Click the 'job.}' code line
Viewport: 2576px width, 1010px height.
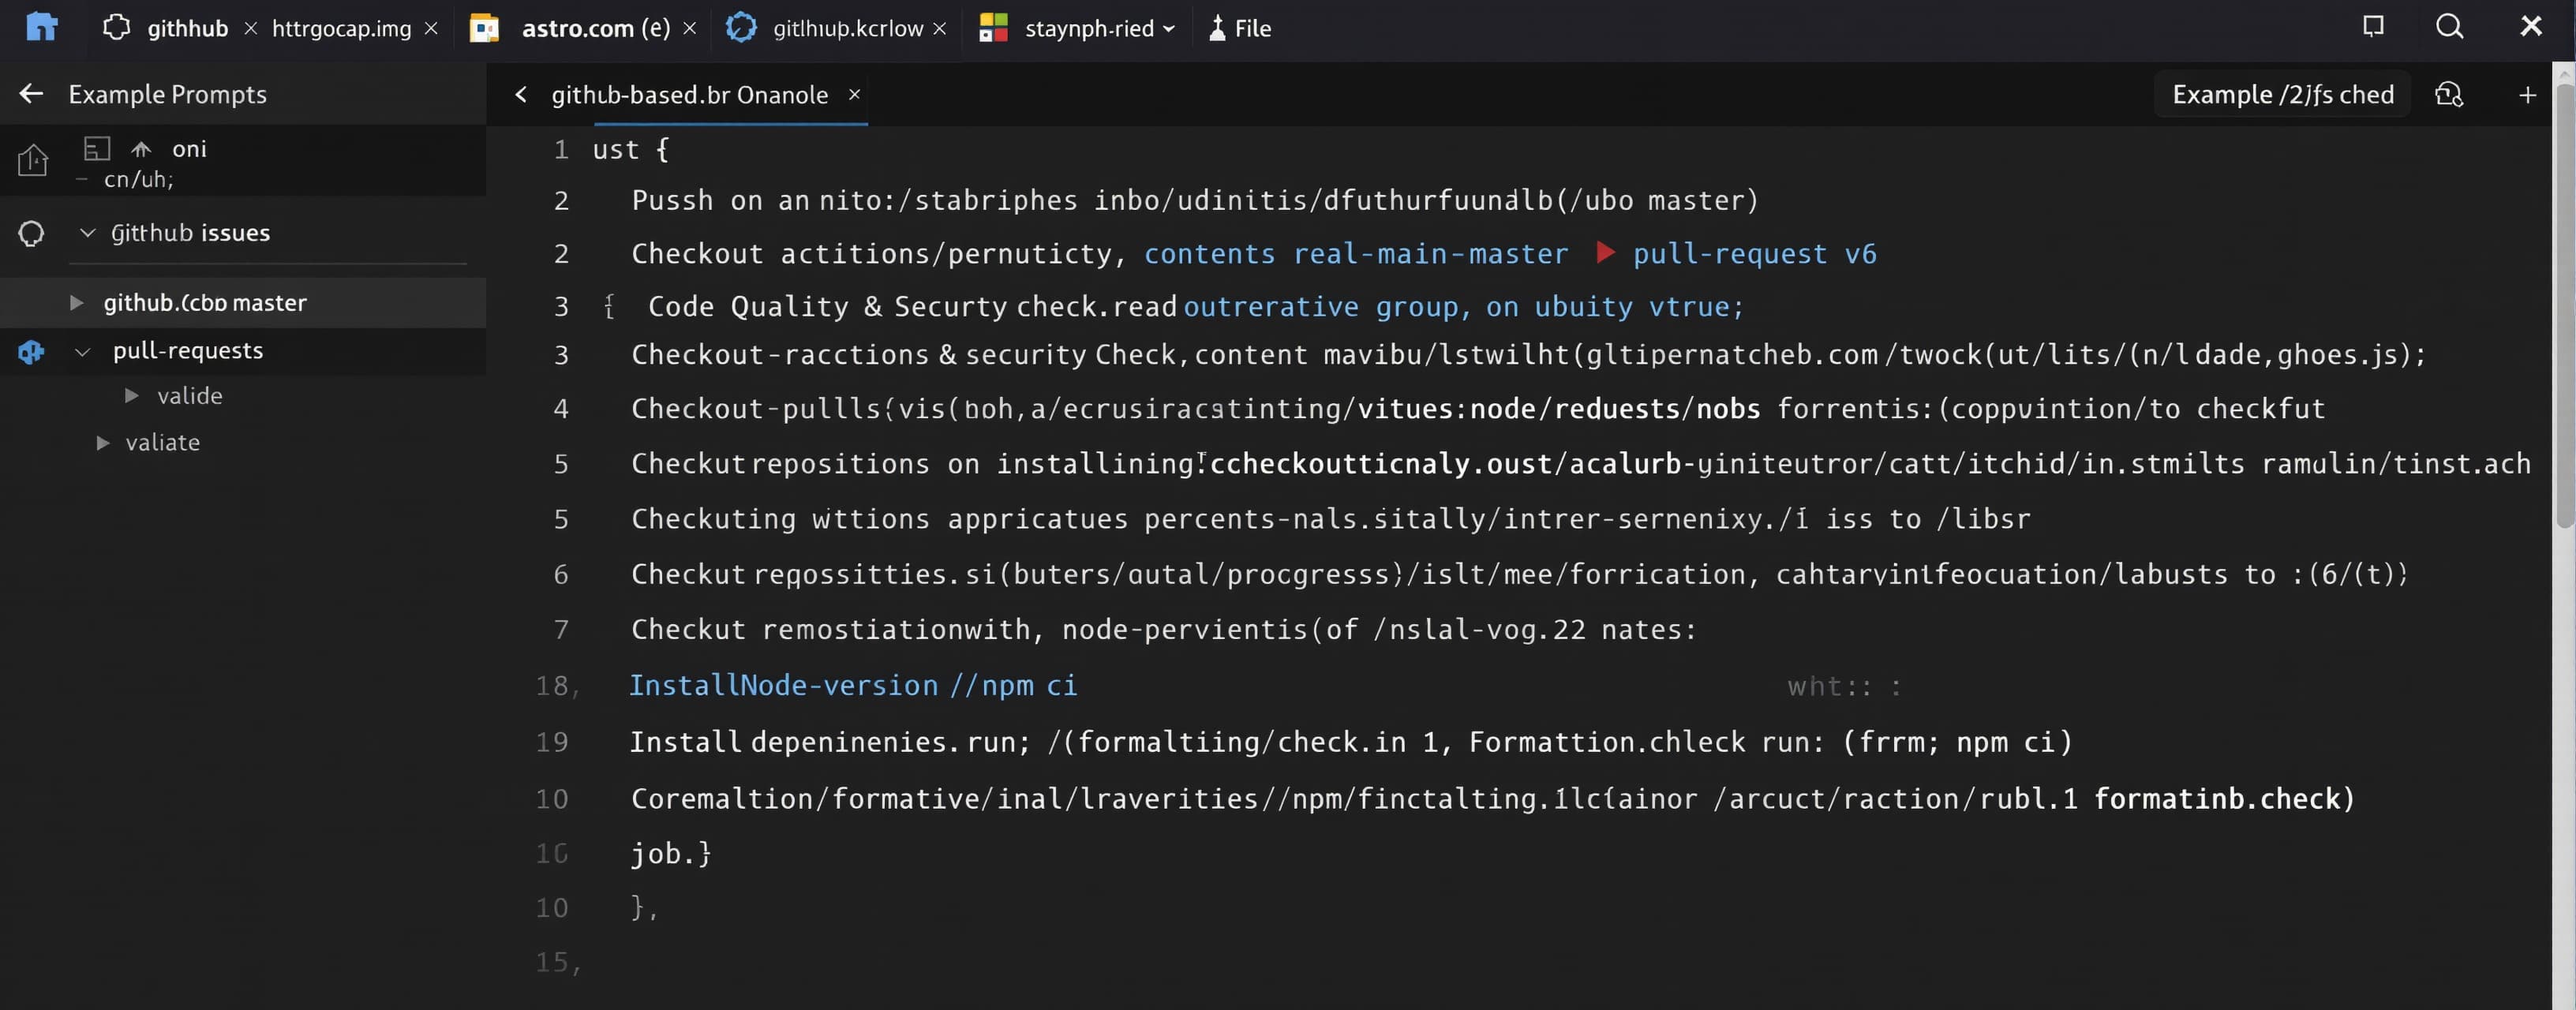(x=671, y=853)
